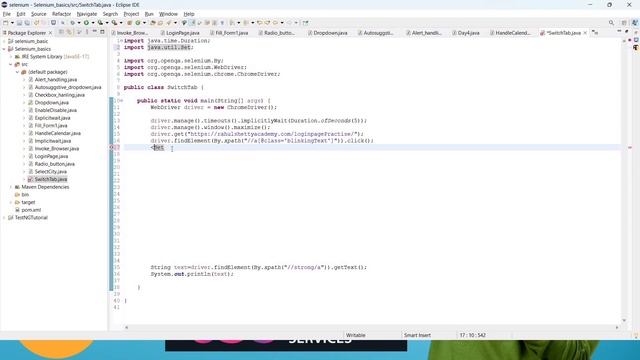640x360 pixels.
Task: Click the error marker on line 17
Action: point(112,147)
